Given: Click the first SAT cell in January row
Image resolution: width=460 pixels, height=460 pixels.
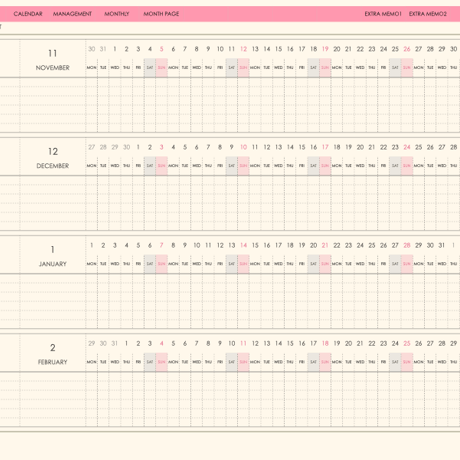Looking at the screenshot, I should (150, 264).
